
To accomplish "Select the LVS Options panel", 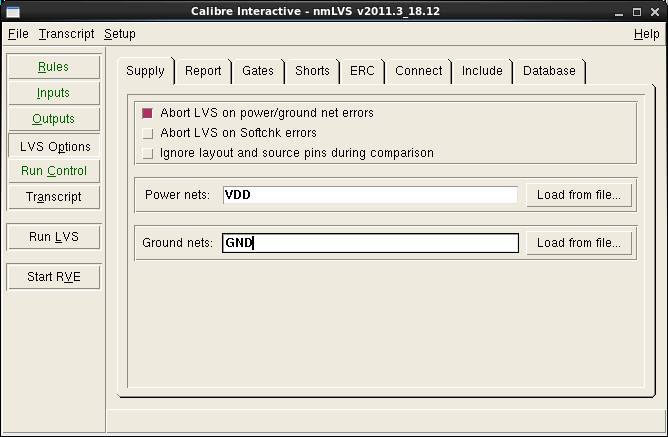I will (x=54, y=146).
